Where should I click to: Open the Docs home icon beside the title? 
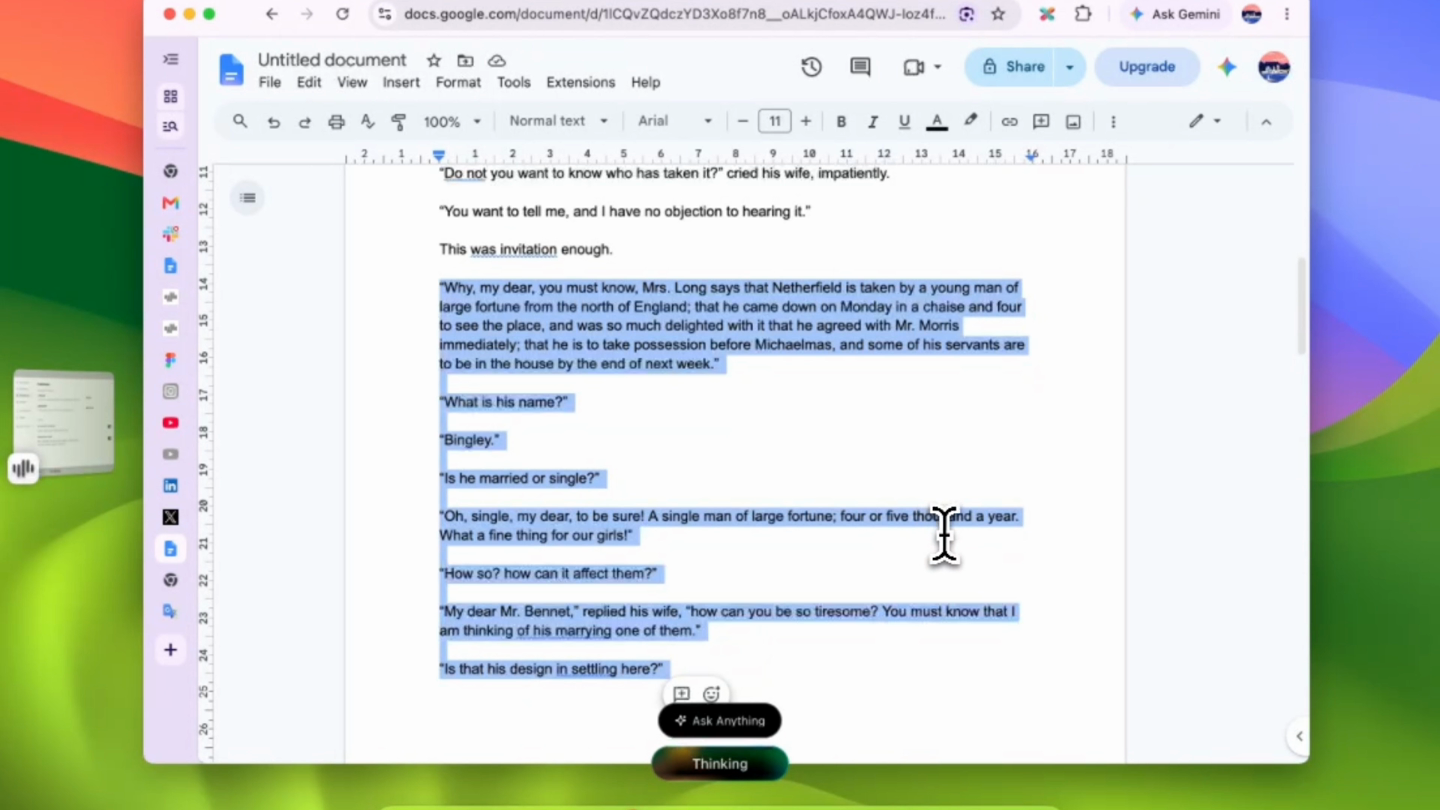231,70
